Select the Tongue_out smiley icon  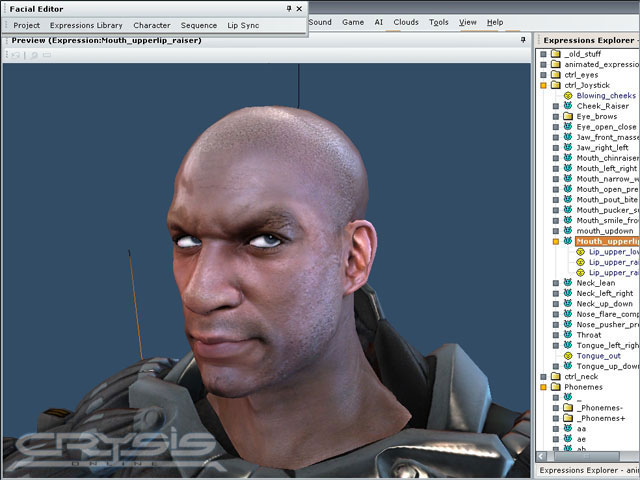(567, 356)
